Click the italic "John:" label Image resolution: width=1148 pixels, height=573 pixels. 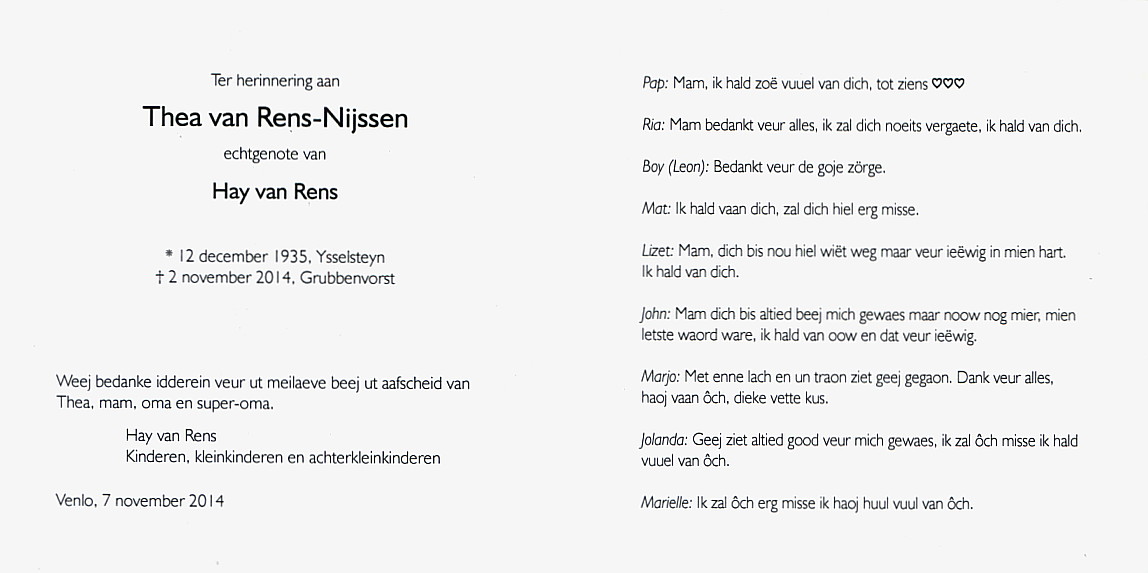(656, 315)
